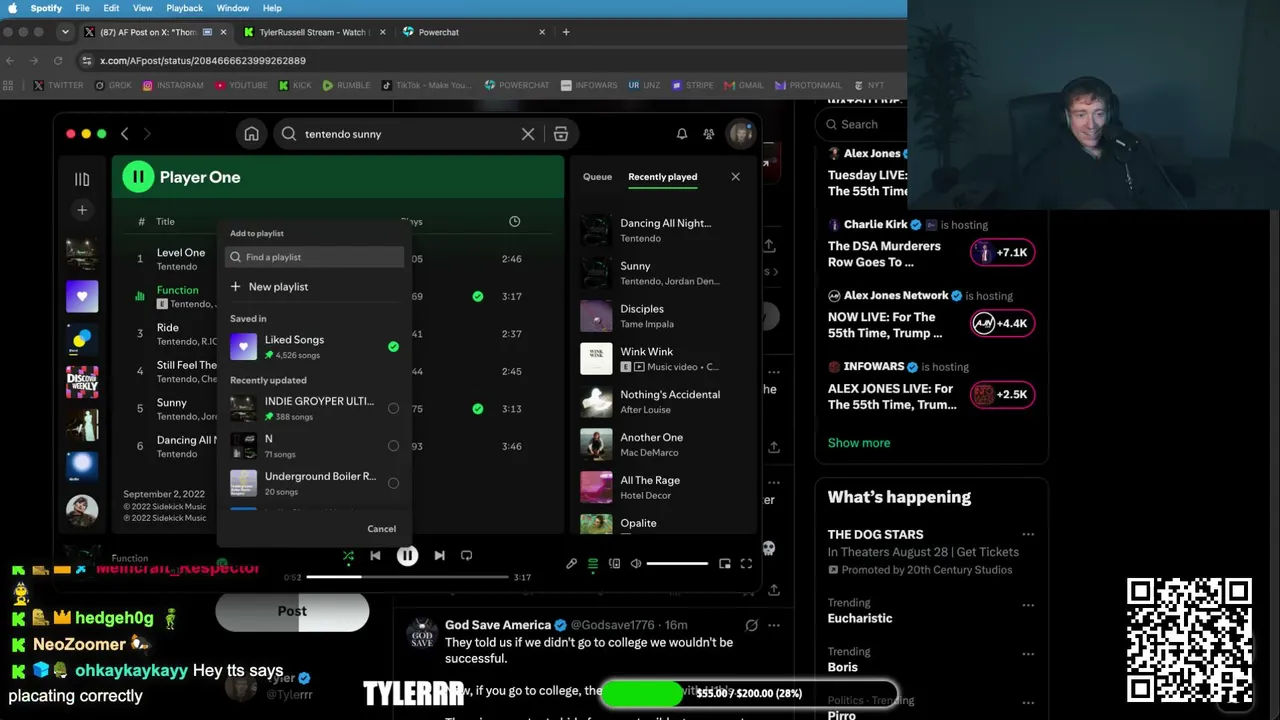Image resolution: width=1280 pixels, height=720 pixels.
Task: Open the Spotify menu bar item
Action: (x=46, y=8)
